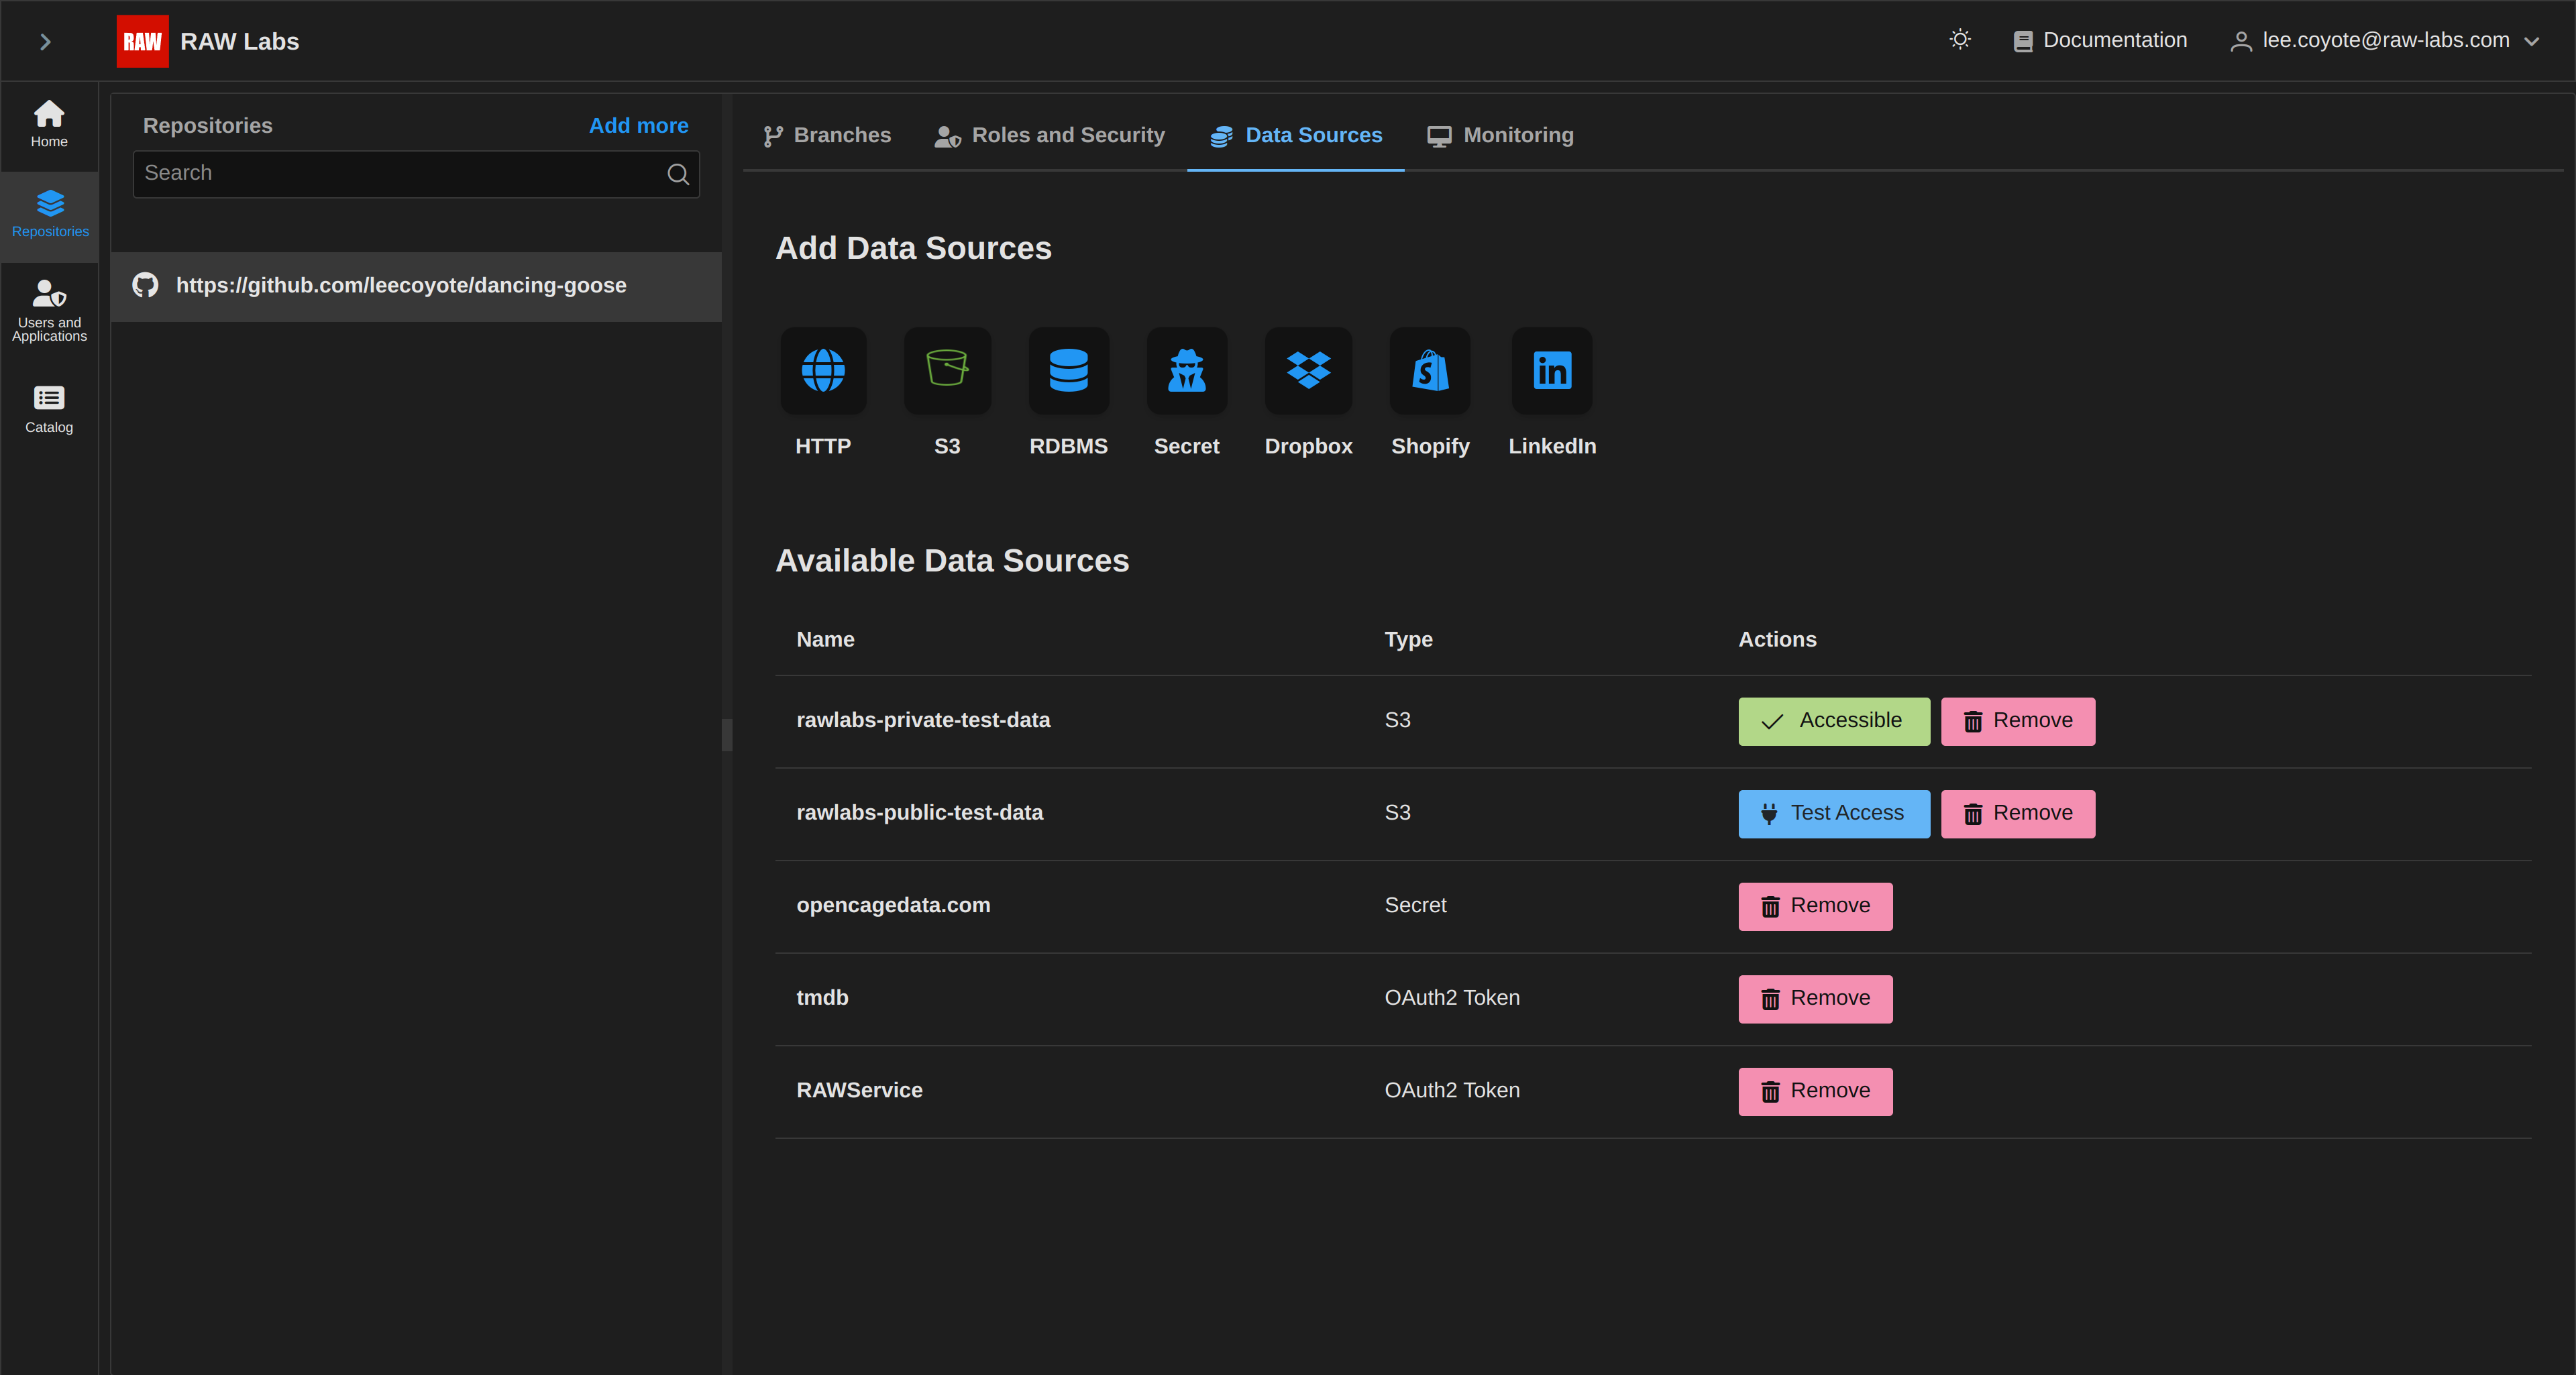
Task: Click the RAWService row name
Action: pyautogui.click(x=859, y=1090)
